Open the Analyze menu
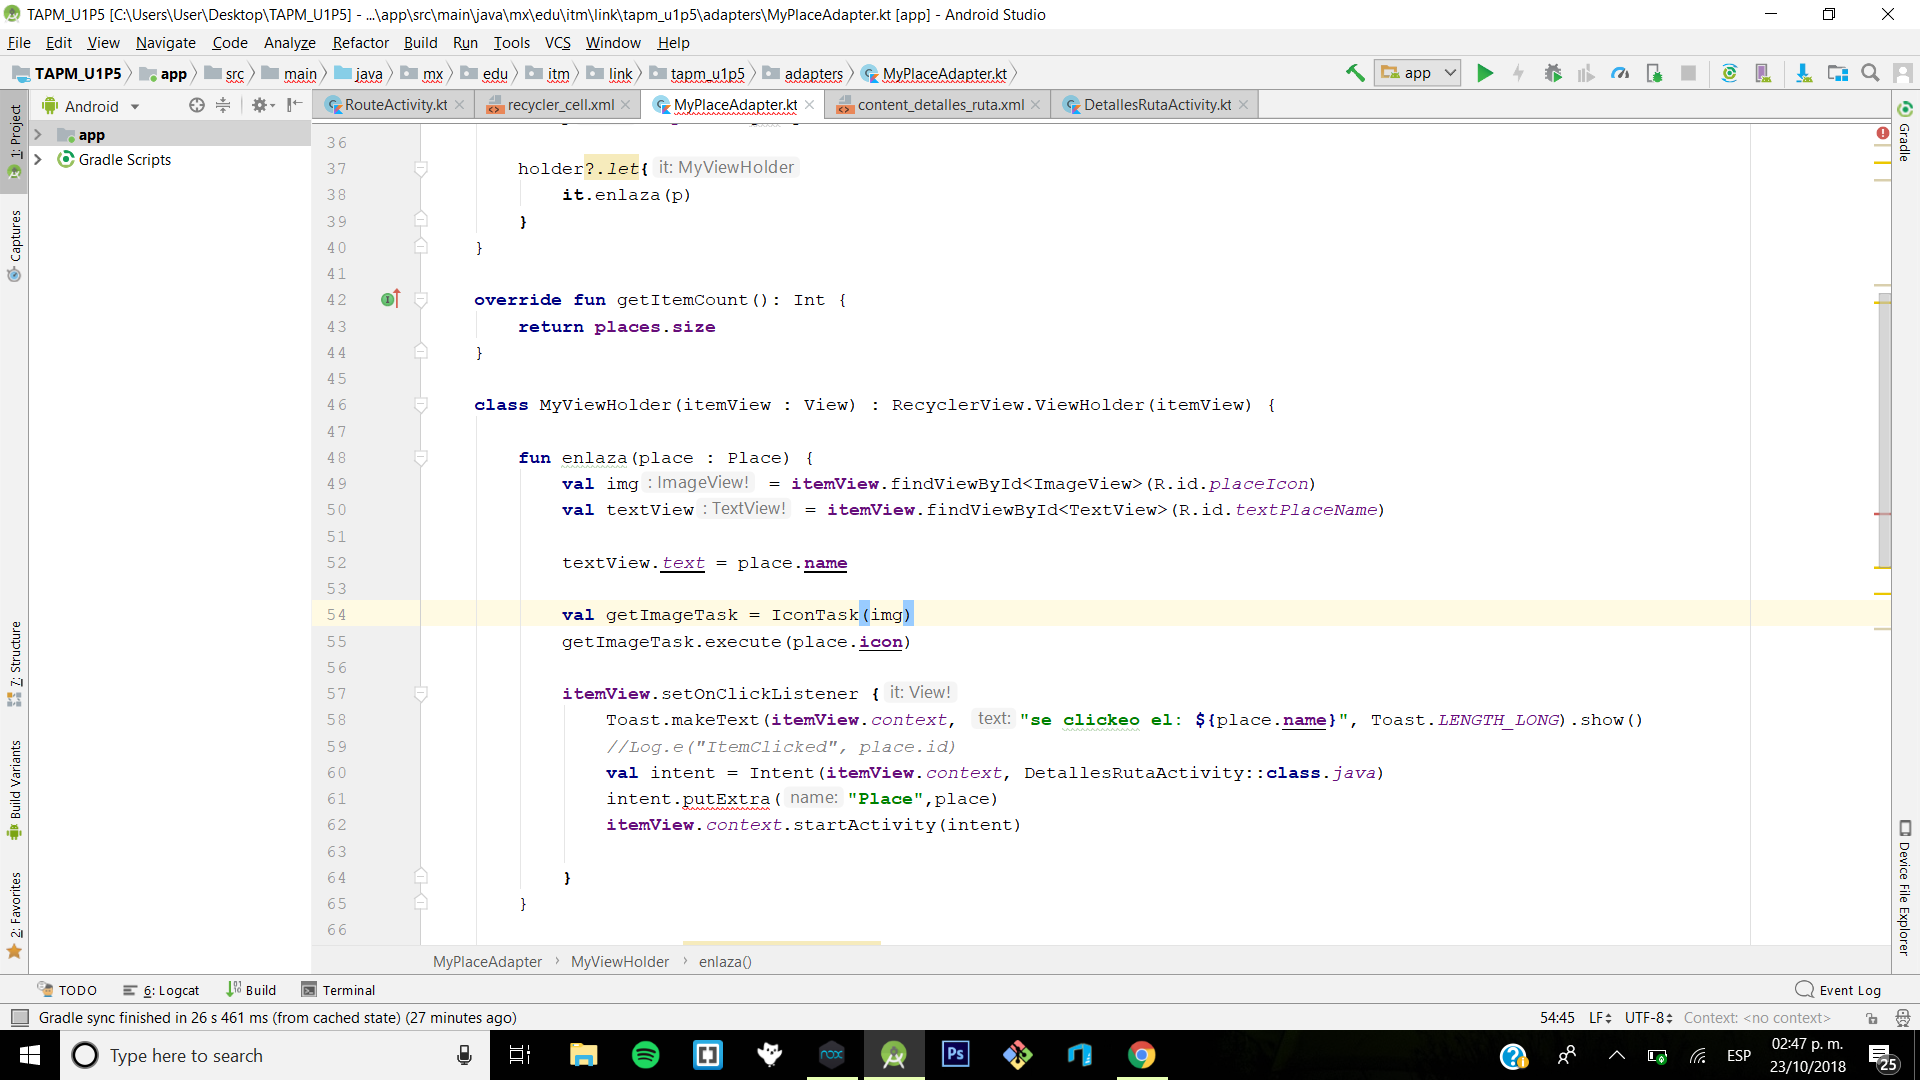The height and width of the screenshot is (1080, 1920). 287,42
